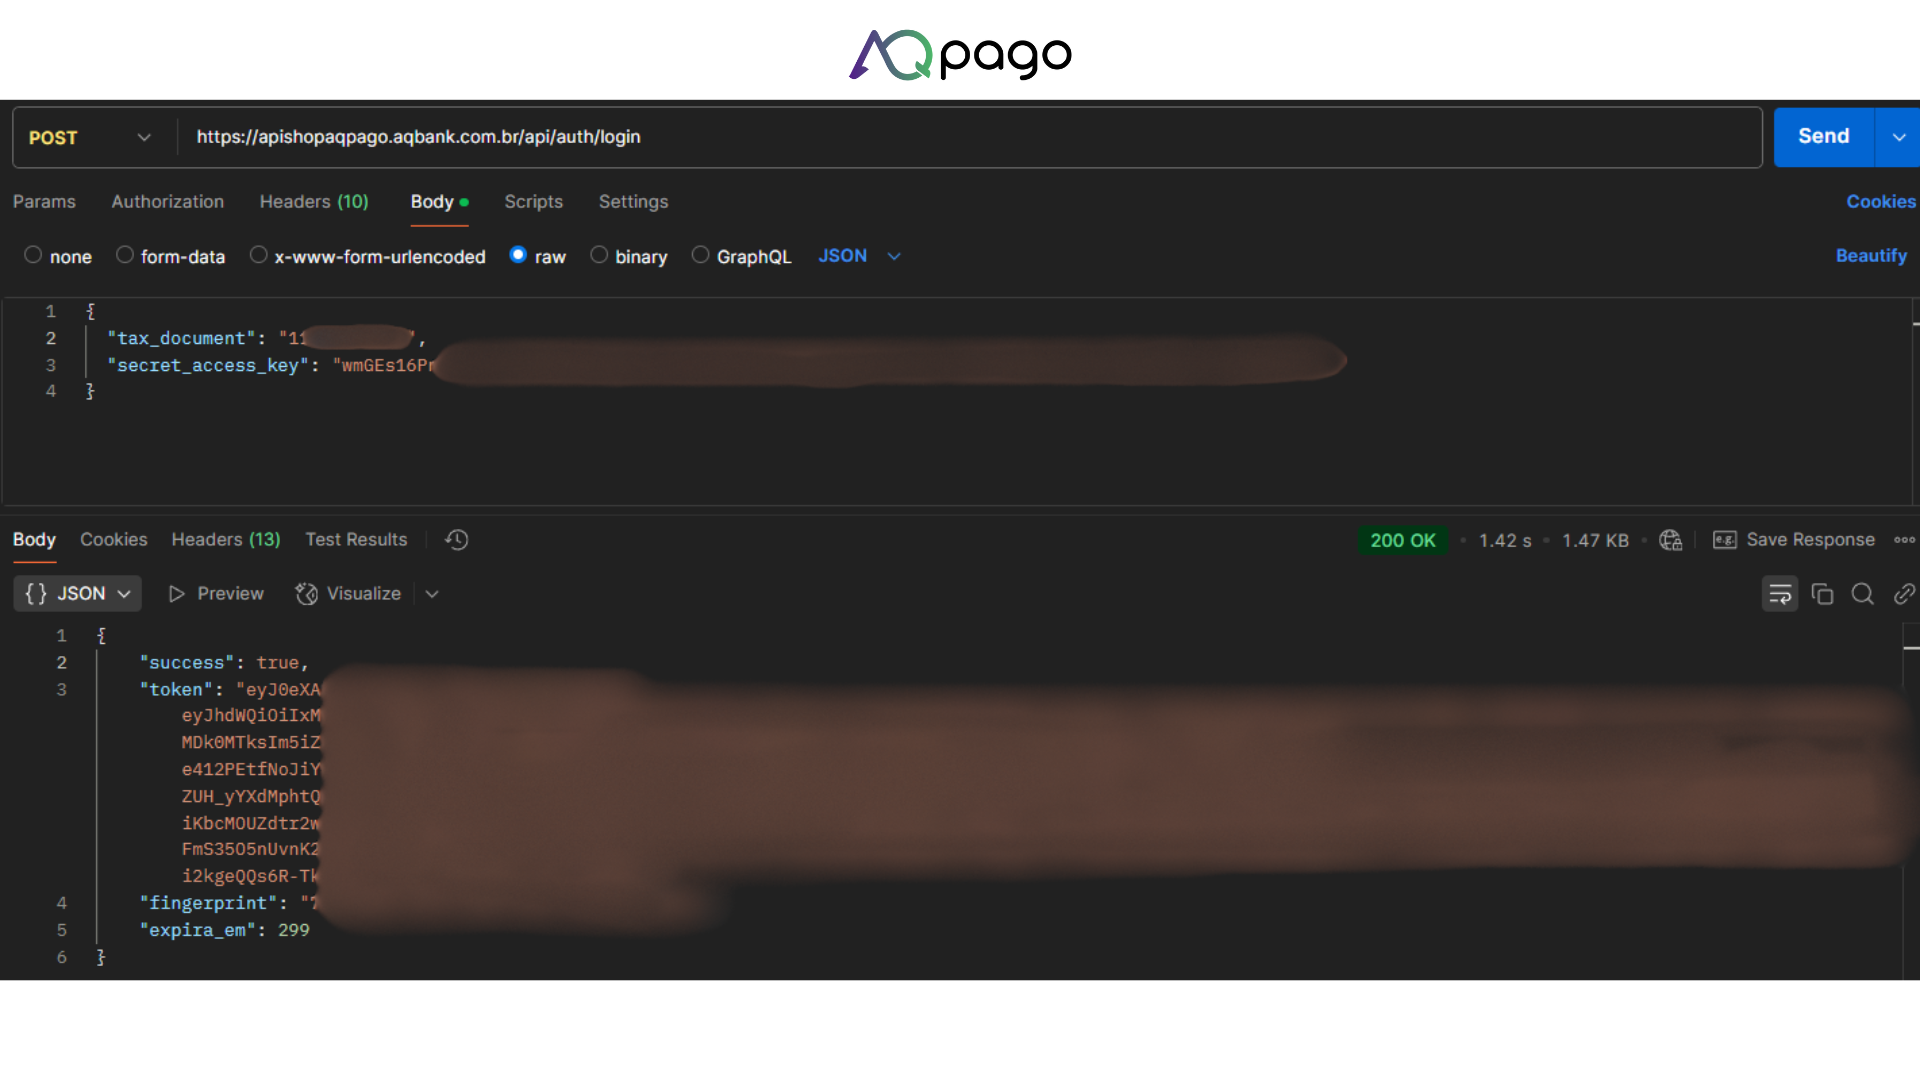Click the network globe-lock icon
1920x1080 pixels.
pos(1670,540)
